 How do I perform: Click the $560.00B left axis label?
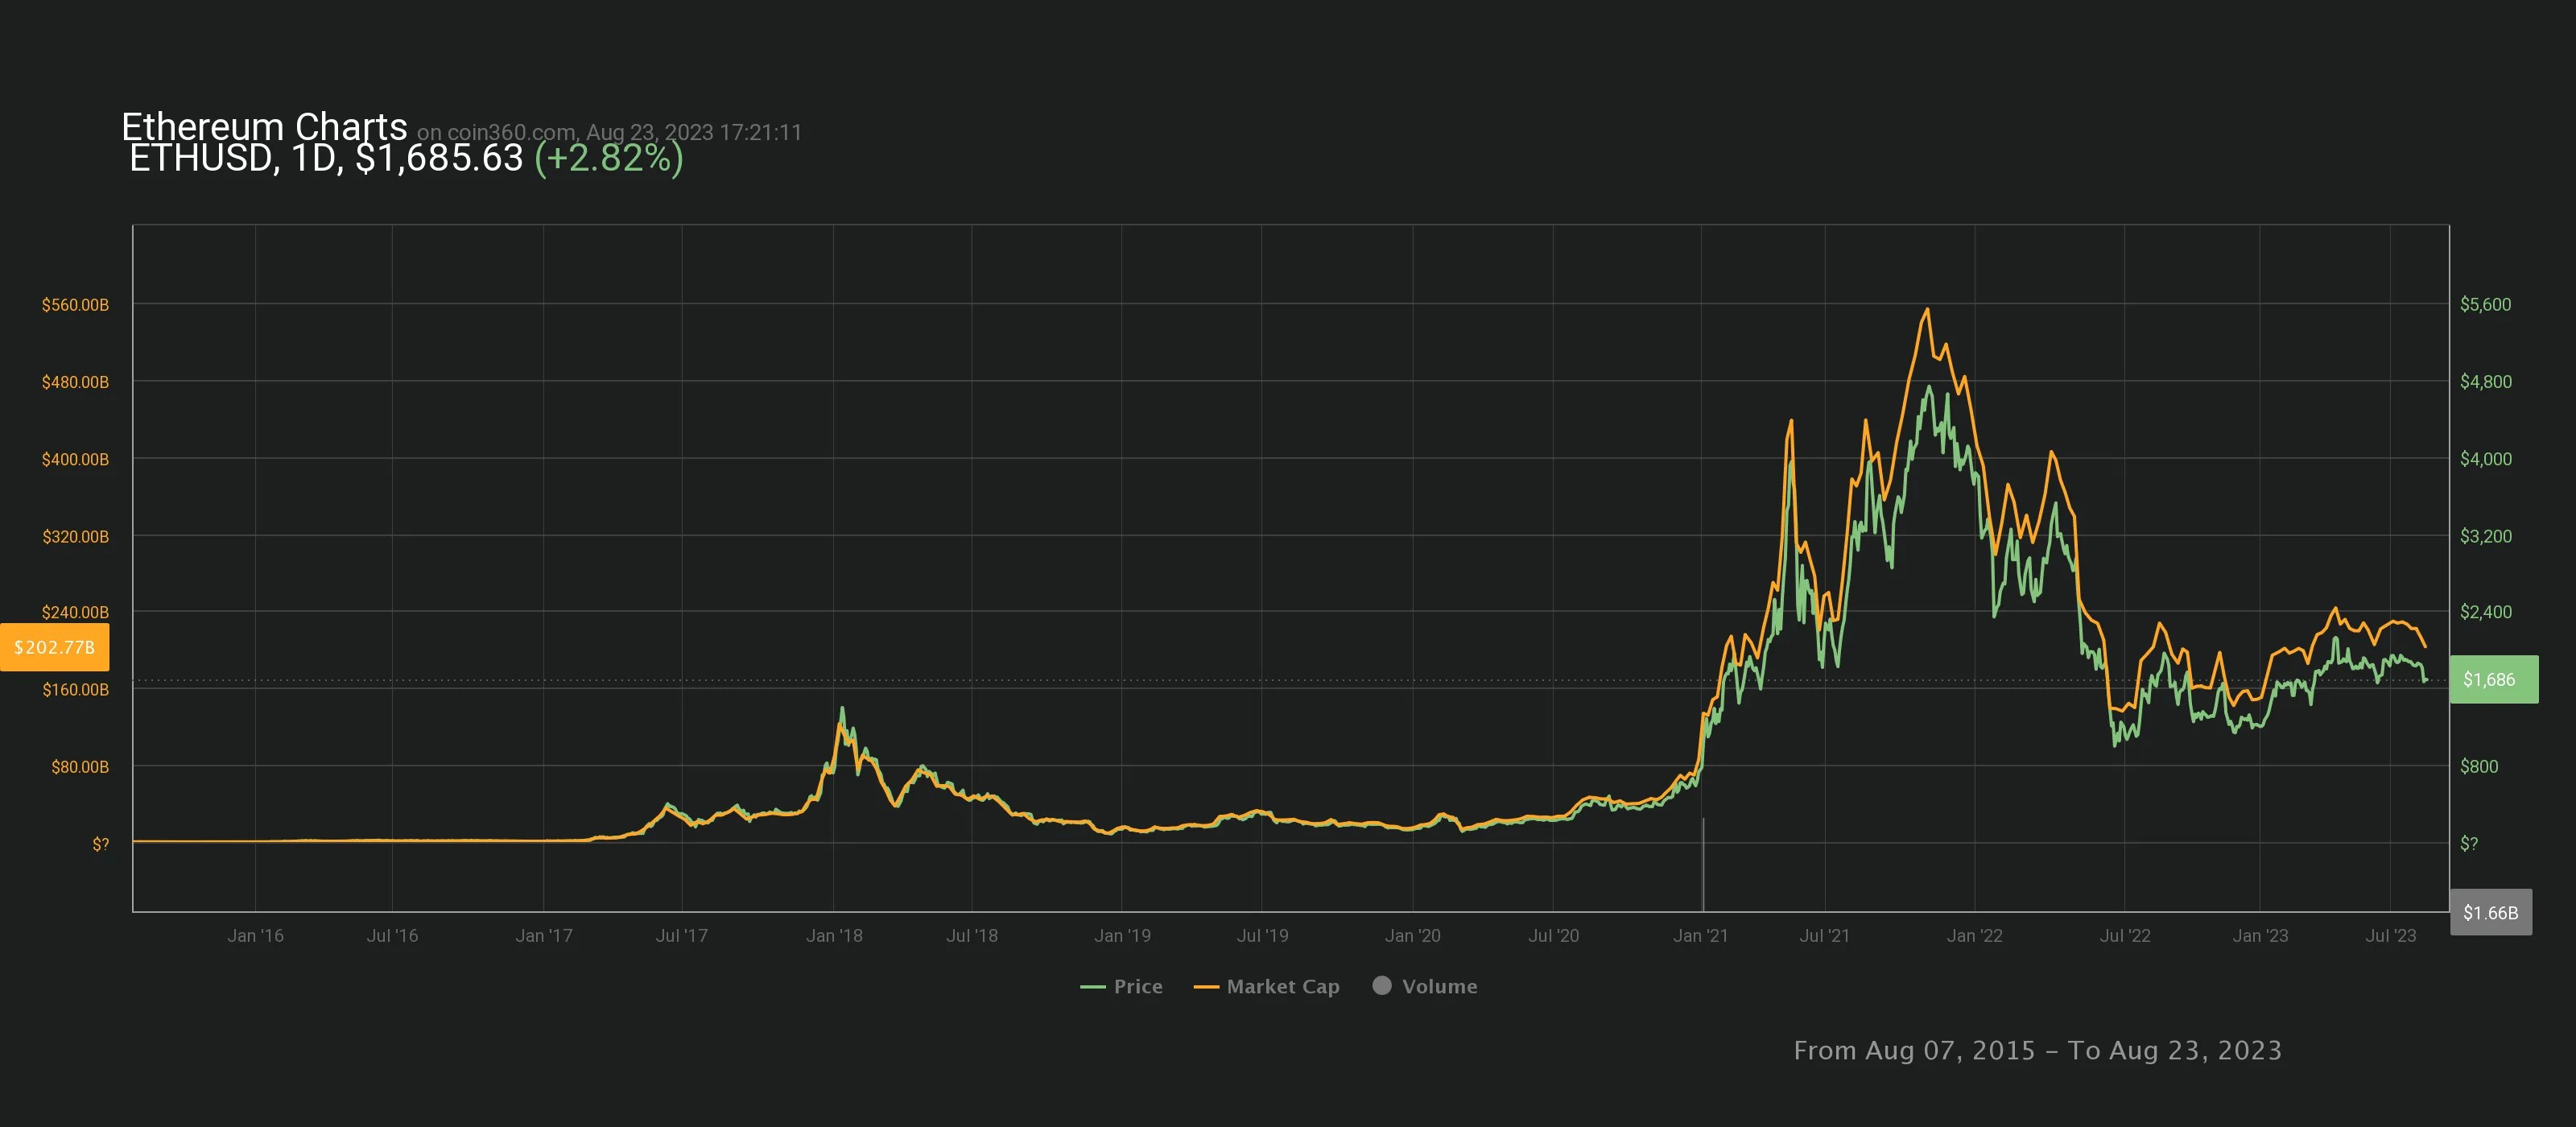[x=75, y=304]
